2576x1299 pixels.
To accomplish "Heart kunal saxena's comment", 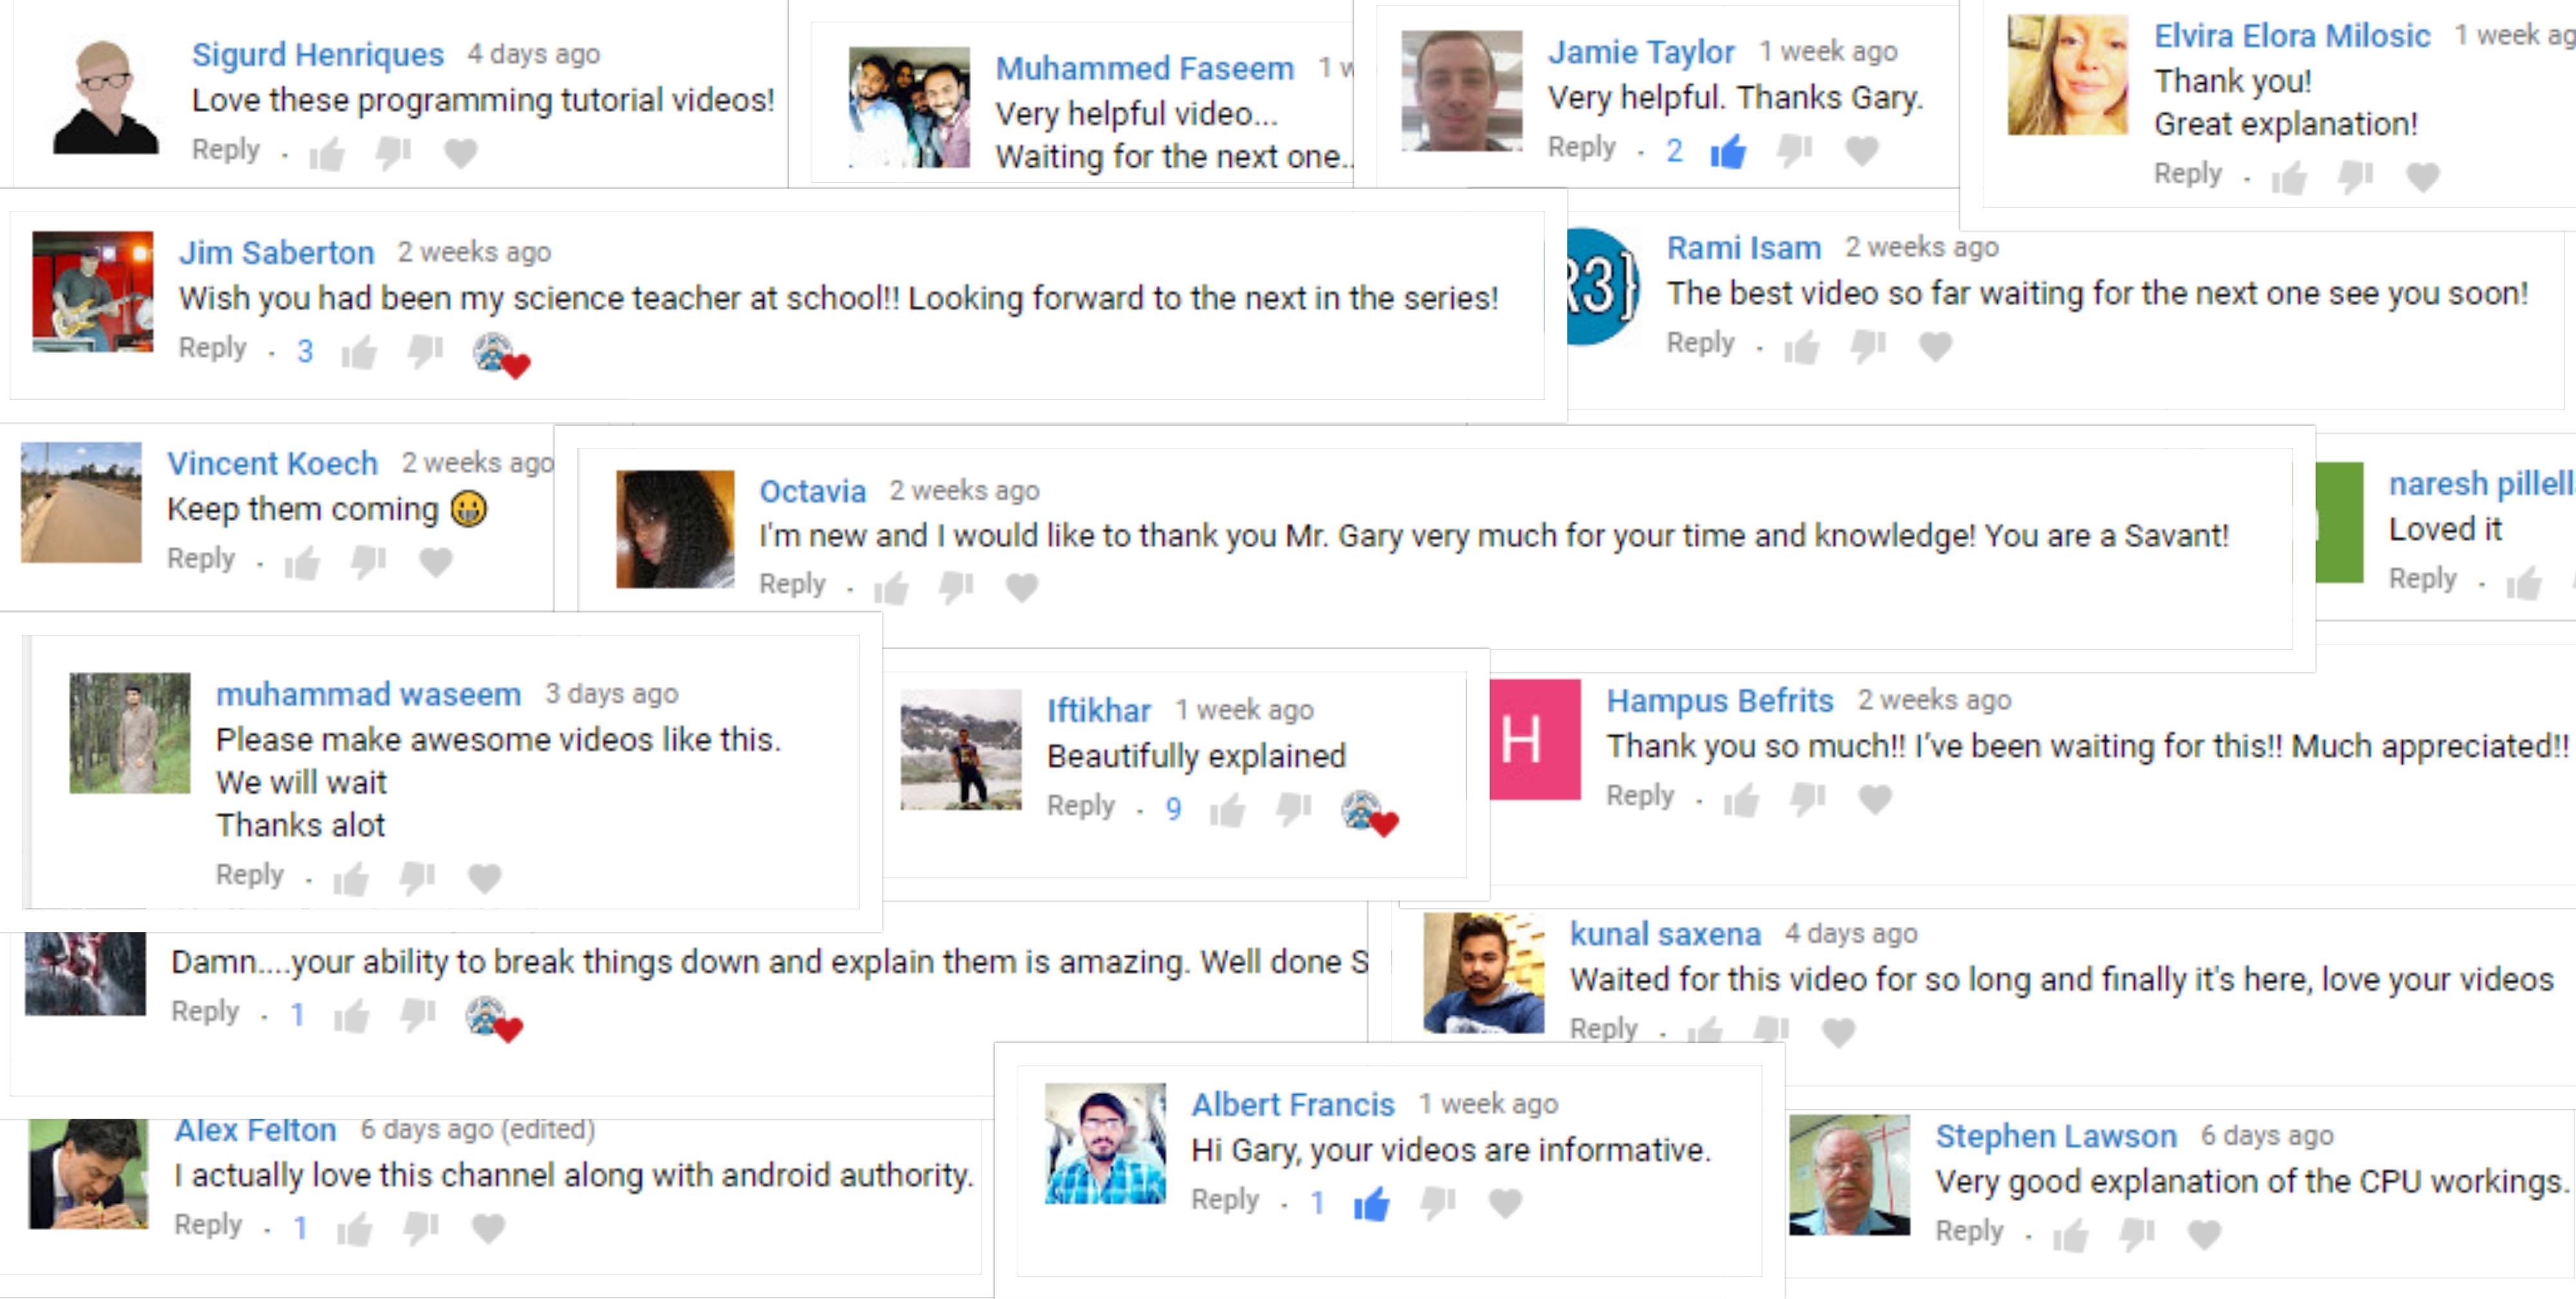I will (1838, 1032).
